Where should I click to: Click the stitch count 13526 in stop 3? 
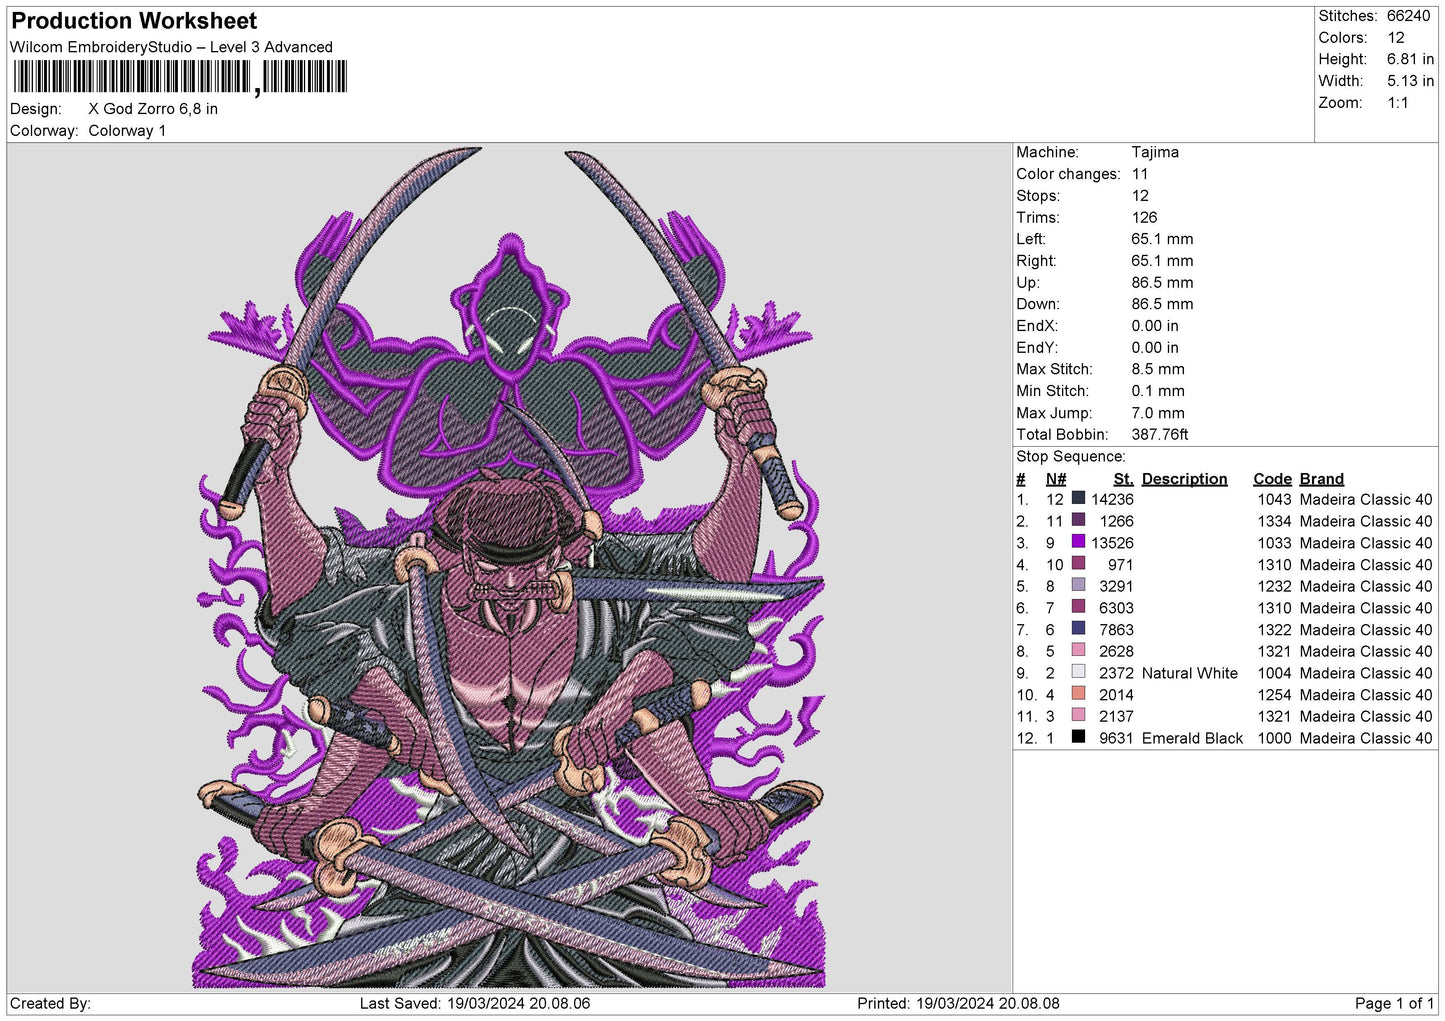coord(1112,543)
